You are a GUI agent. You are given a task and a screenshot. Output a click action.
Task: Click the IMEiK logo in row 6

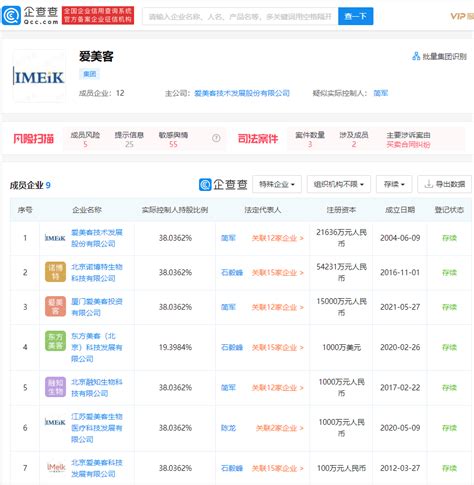tap(55, 422)
